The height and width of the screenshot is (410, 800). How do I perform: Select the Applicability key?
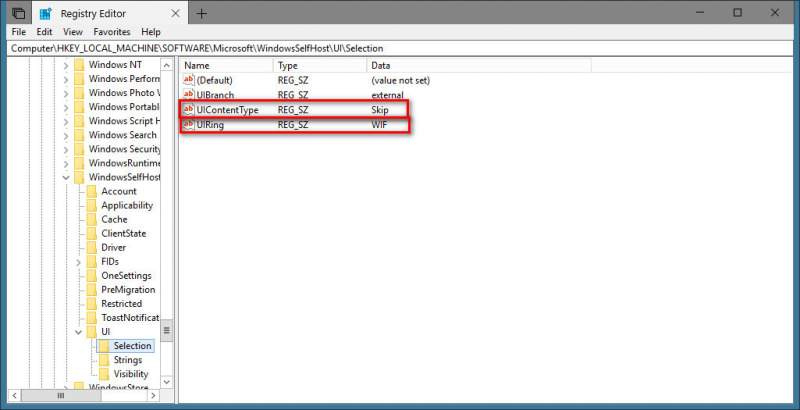coord(127,205)
